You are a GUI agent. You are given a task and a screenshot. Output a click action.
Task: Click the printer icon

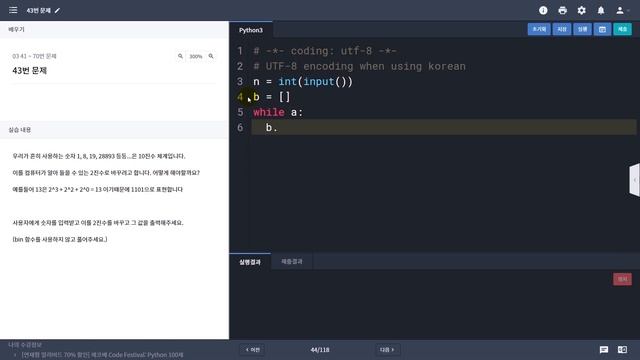click(x=562, y=11)
